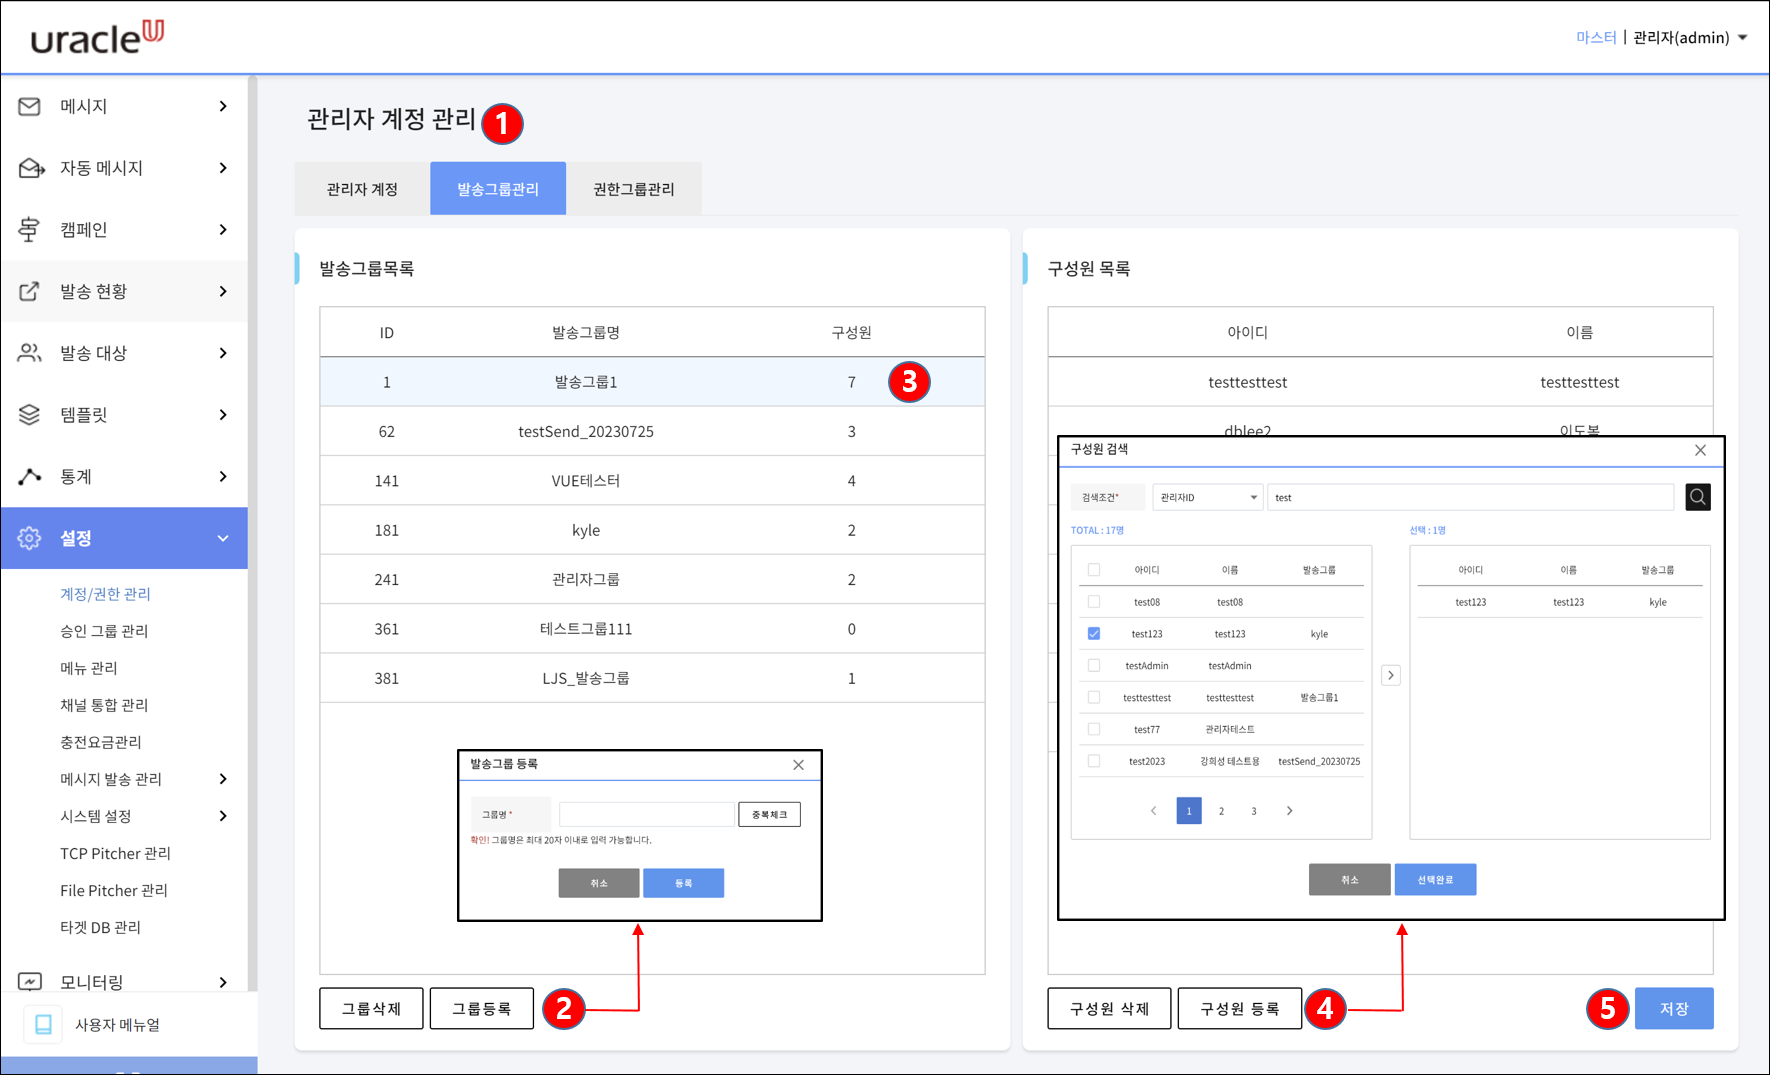Click the search magnifier in 구성원 검색
Image resolution: width=1770 pixels, height=1075 pixels.
(x=1698, y=497)
